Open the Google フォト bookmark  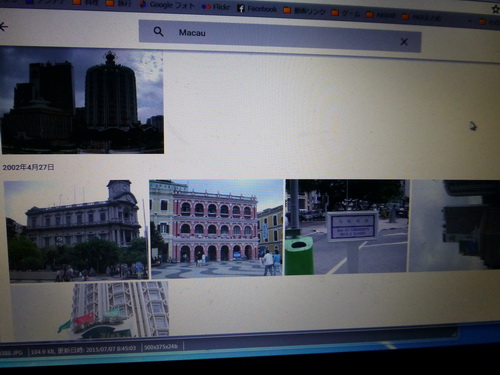[x=166, y=5]
